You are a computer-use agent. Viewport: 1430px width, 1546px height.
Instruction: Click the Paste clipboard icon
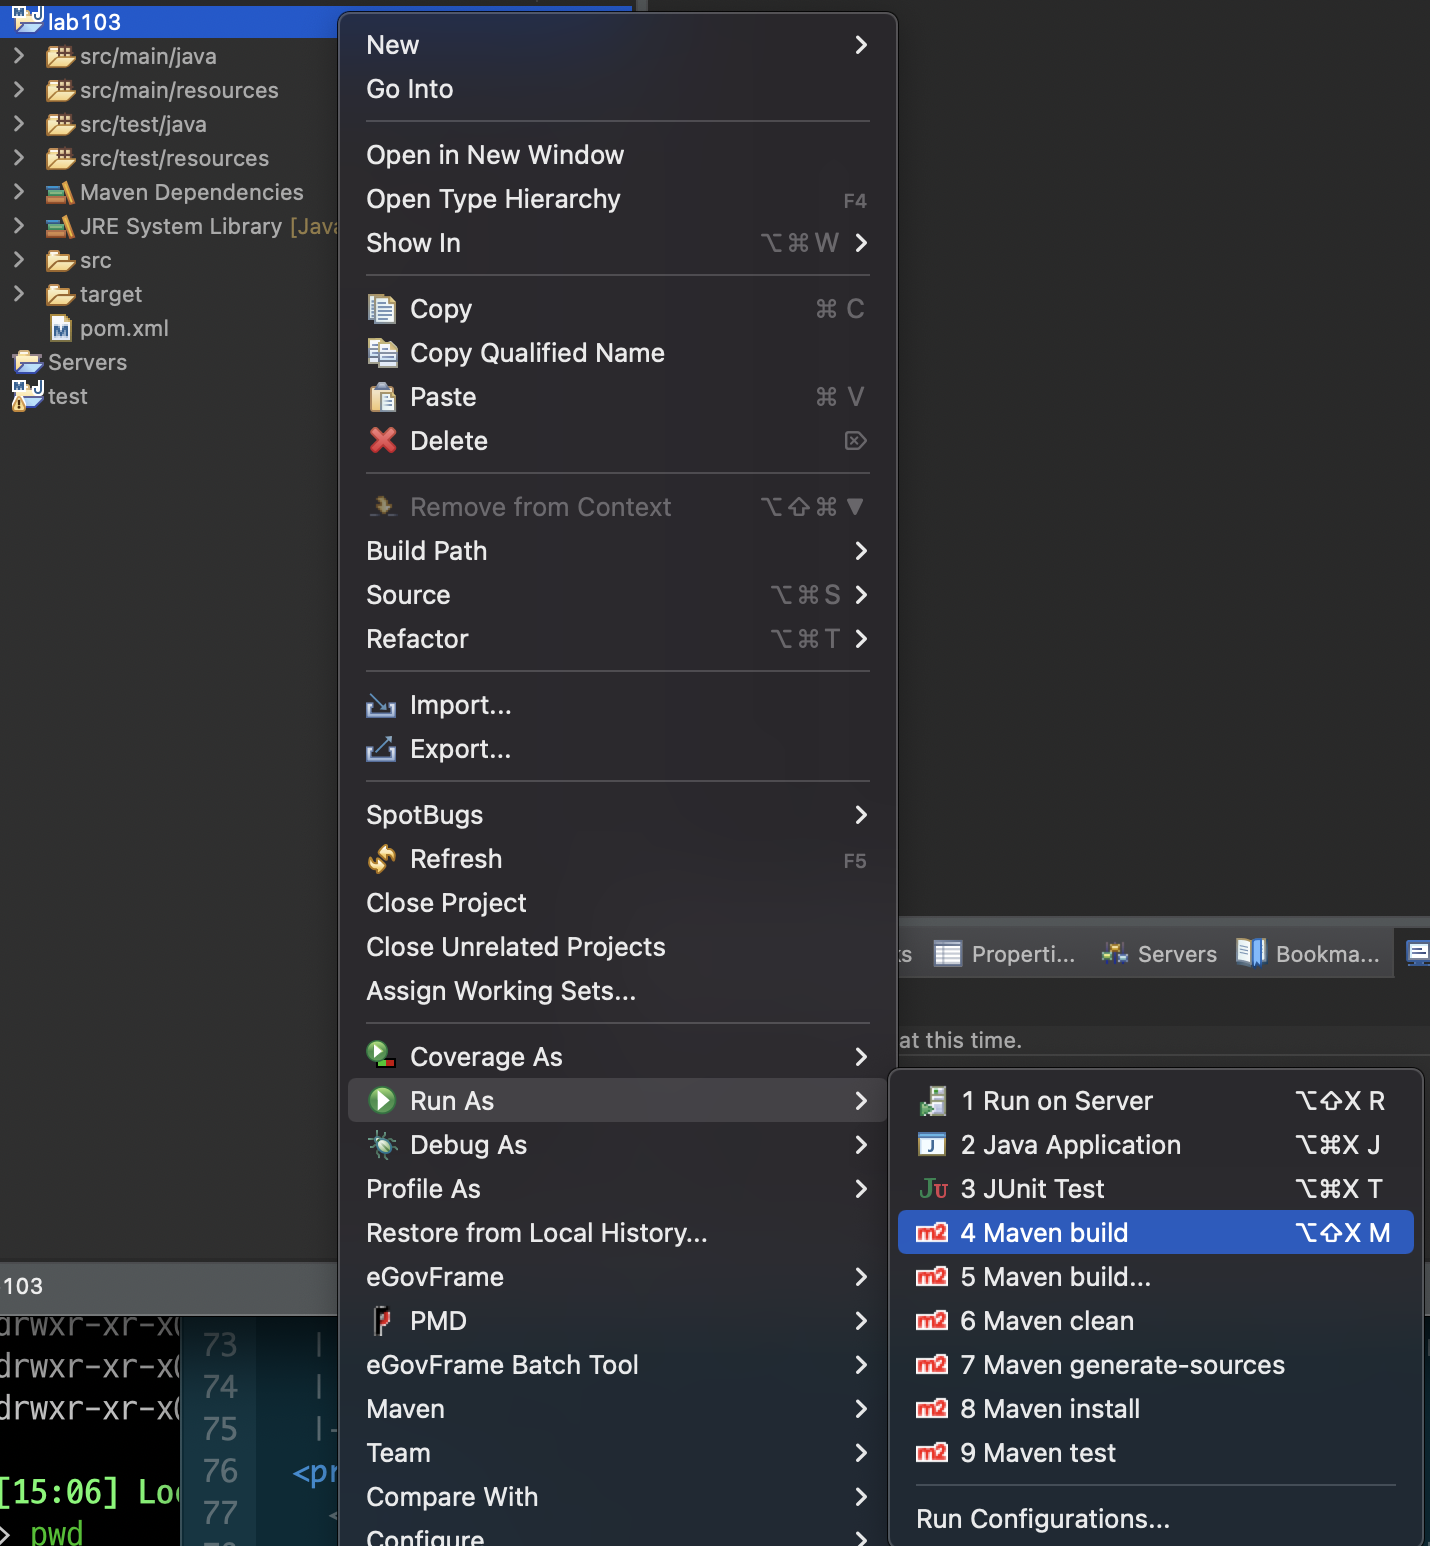382,397
